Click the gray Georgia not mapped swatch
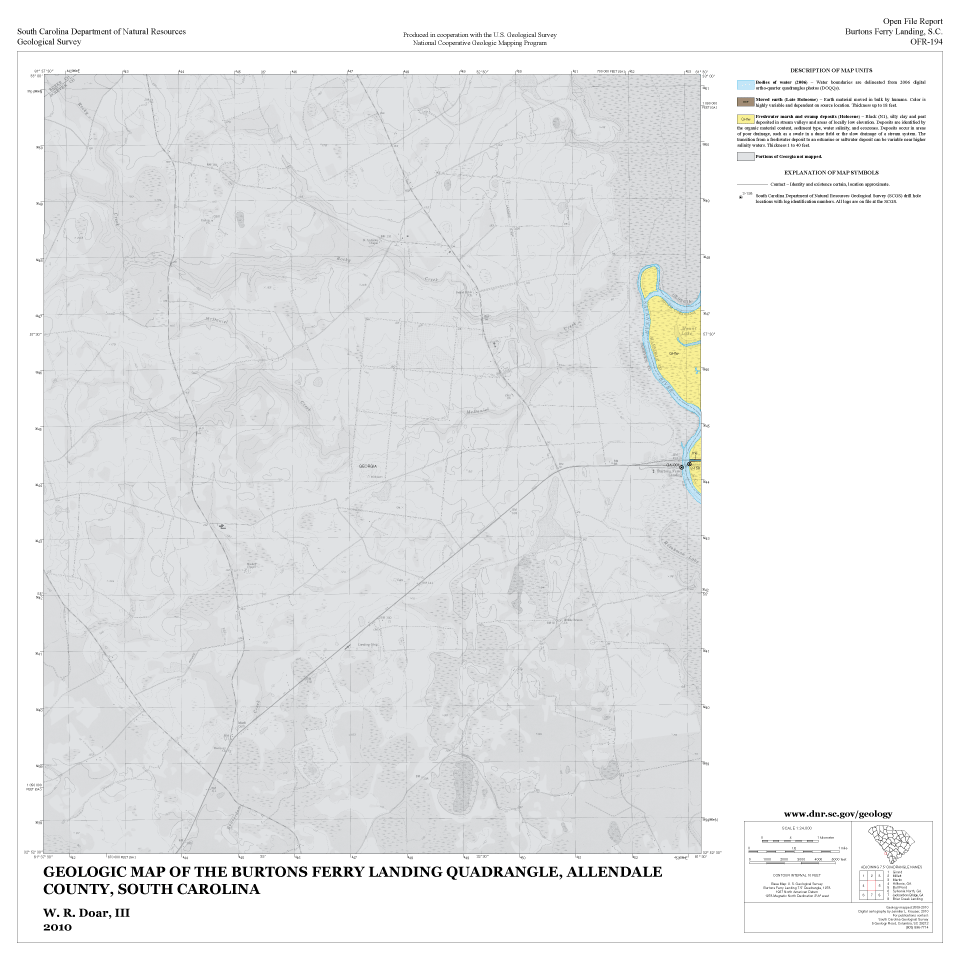This screenshot has height=960, width=960. coord(745,157)
